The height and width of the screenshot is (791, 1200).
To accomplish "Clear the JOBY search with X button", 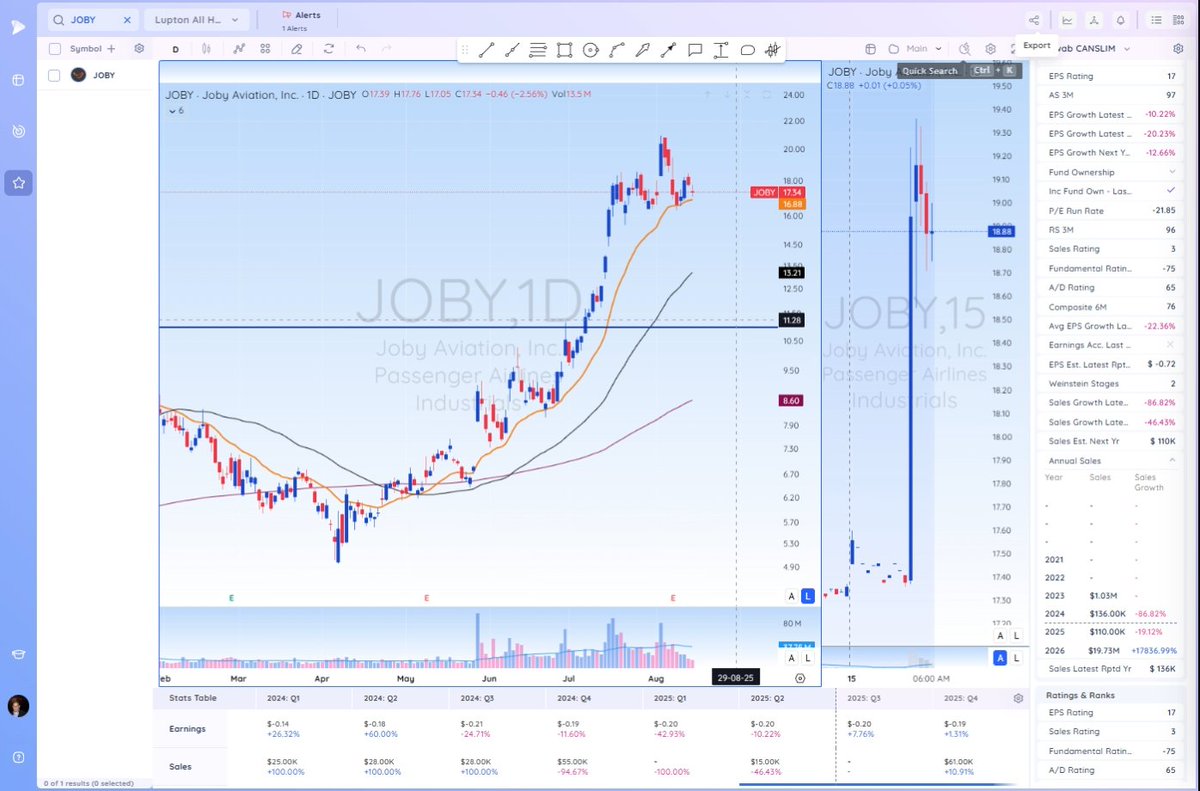I will [126, 19].
